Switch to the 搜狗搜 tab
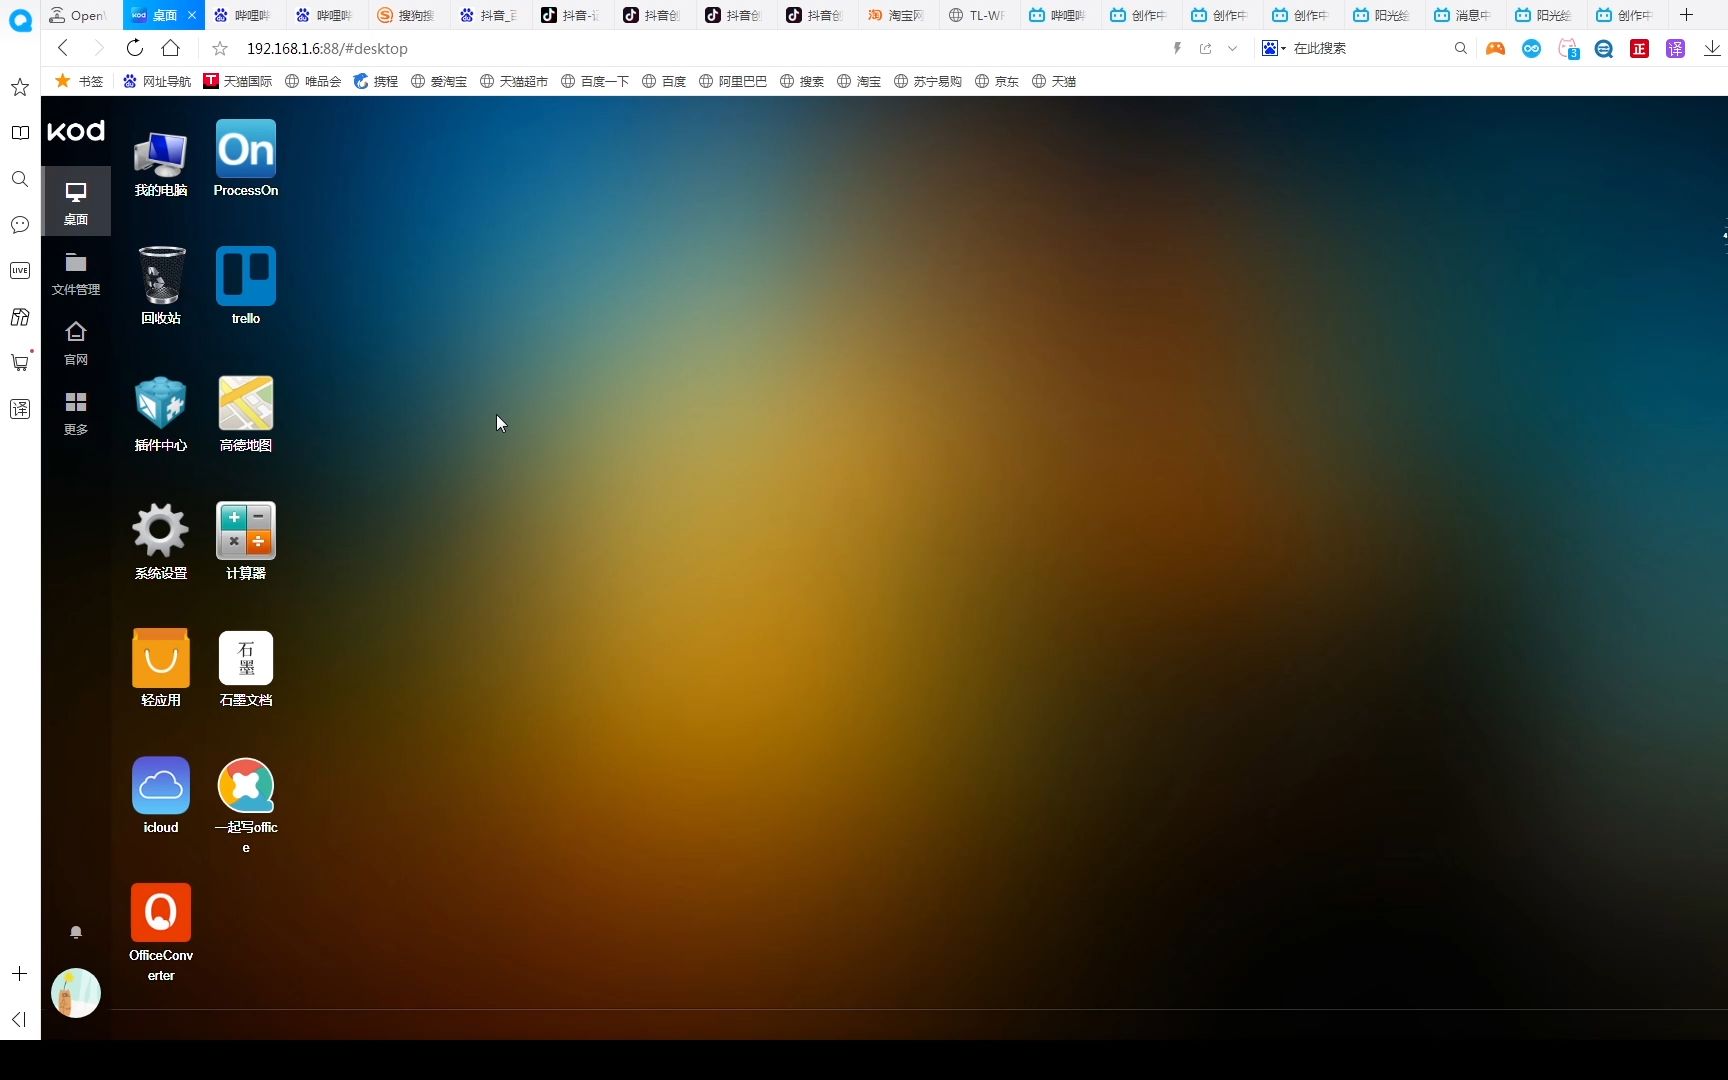The image size is (1728, 1080). [407, 15]
